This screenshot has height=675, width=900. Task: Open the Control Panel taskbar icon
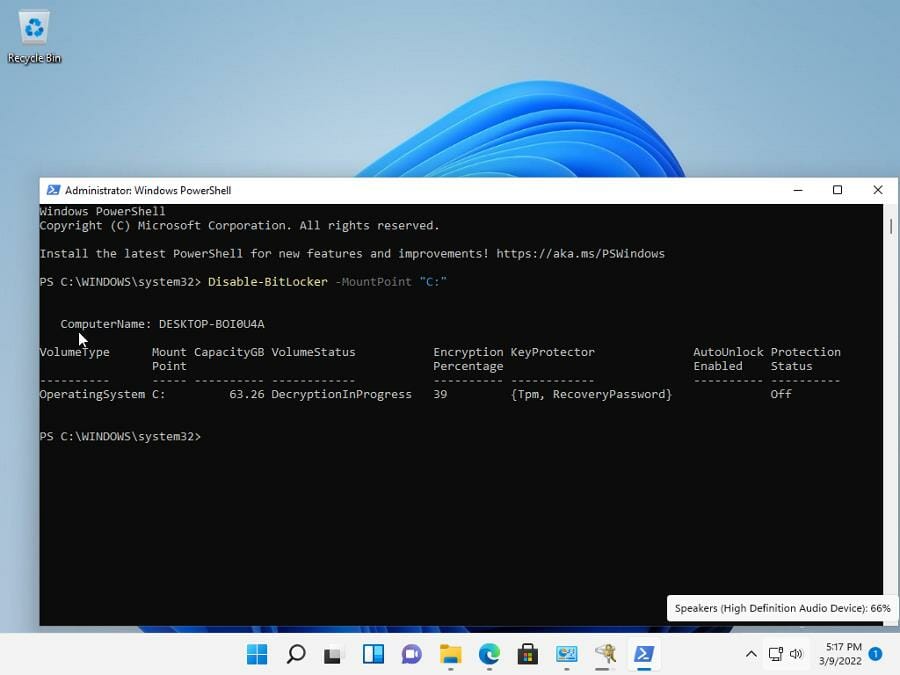[567, 654]
